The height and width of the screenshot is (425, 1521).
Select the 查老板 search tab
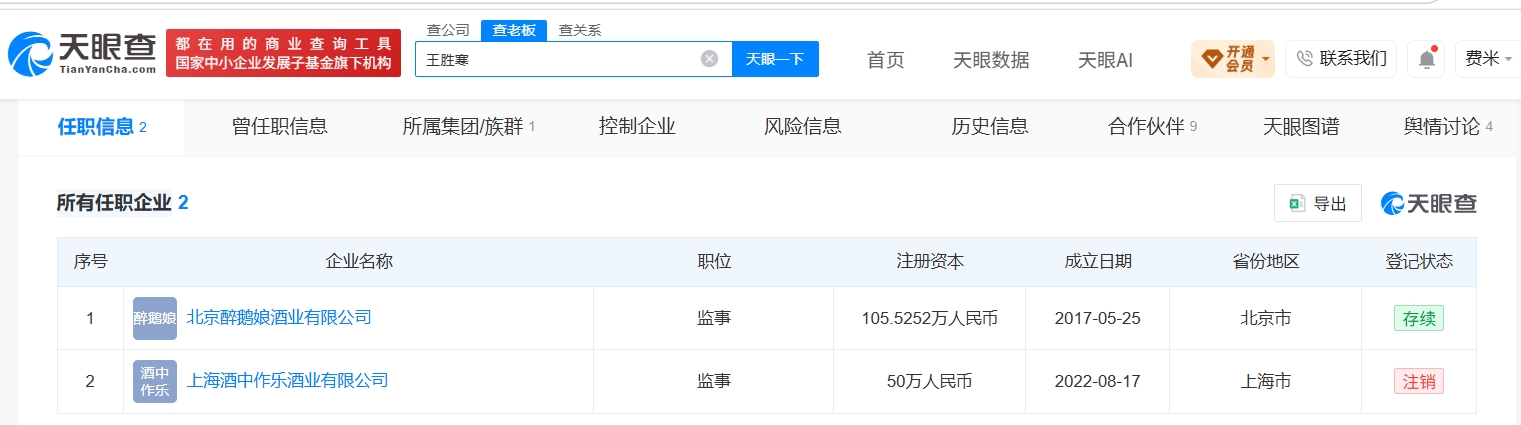point(514,30)
